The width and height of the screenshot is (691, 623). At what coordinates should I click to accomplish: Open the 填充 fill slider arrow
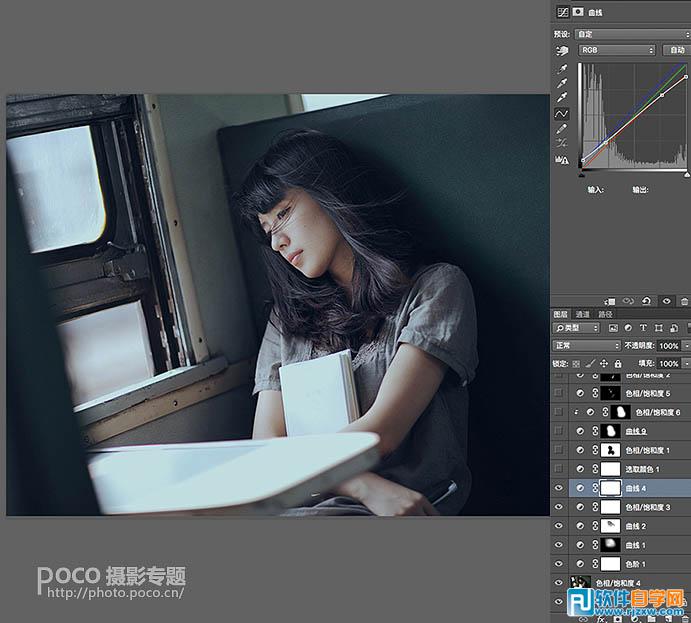(686, 363)
